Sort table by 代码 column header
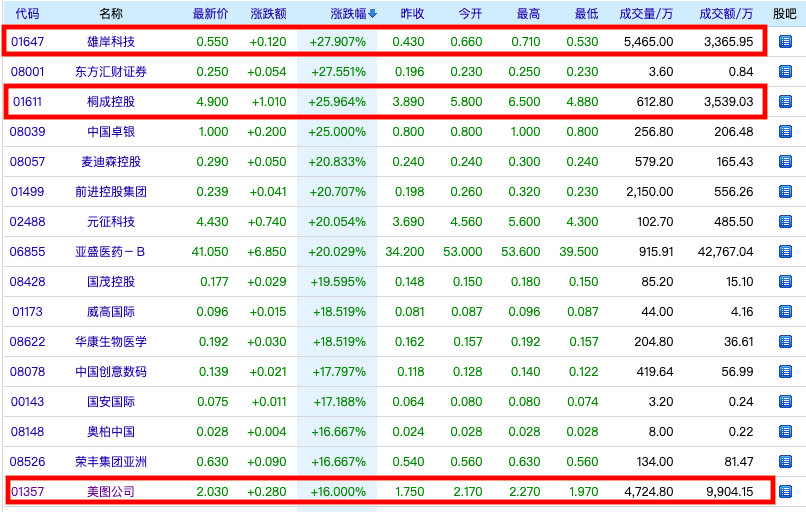806x512 pixels. (27, 14)
